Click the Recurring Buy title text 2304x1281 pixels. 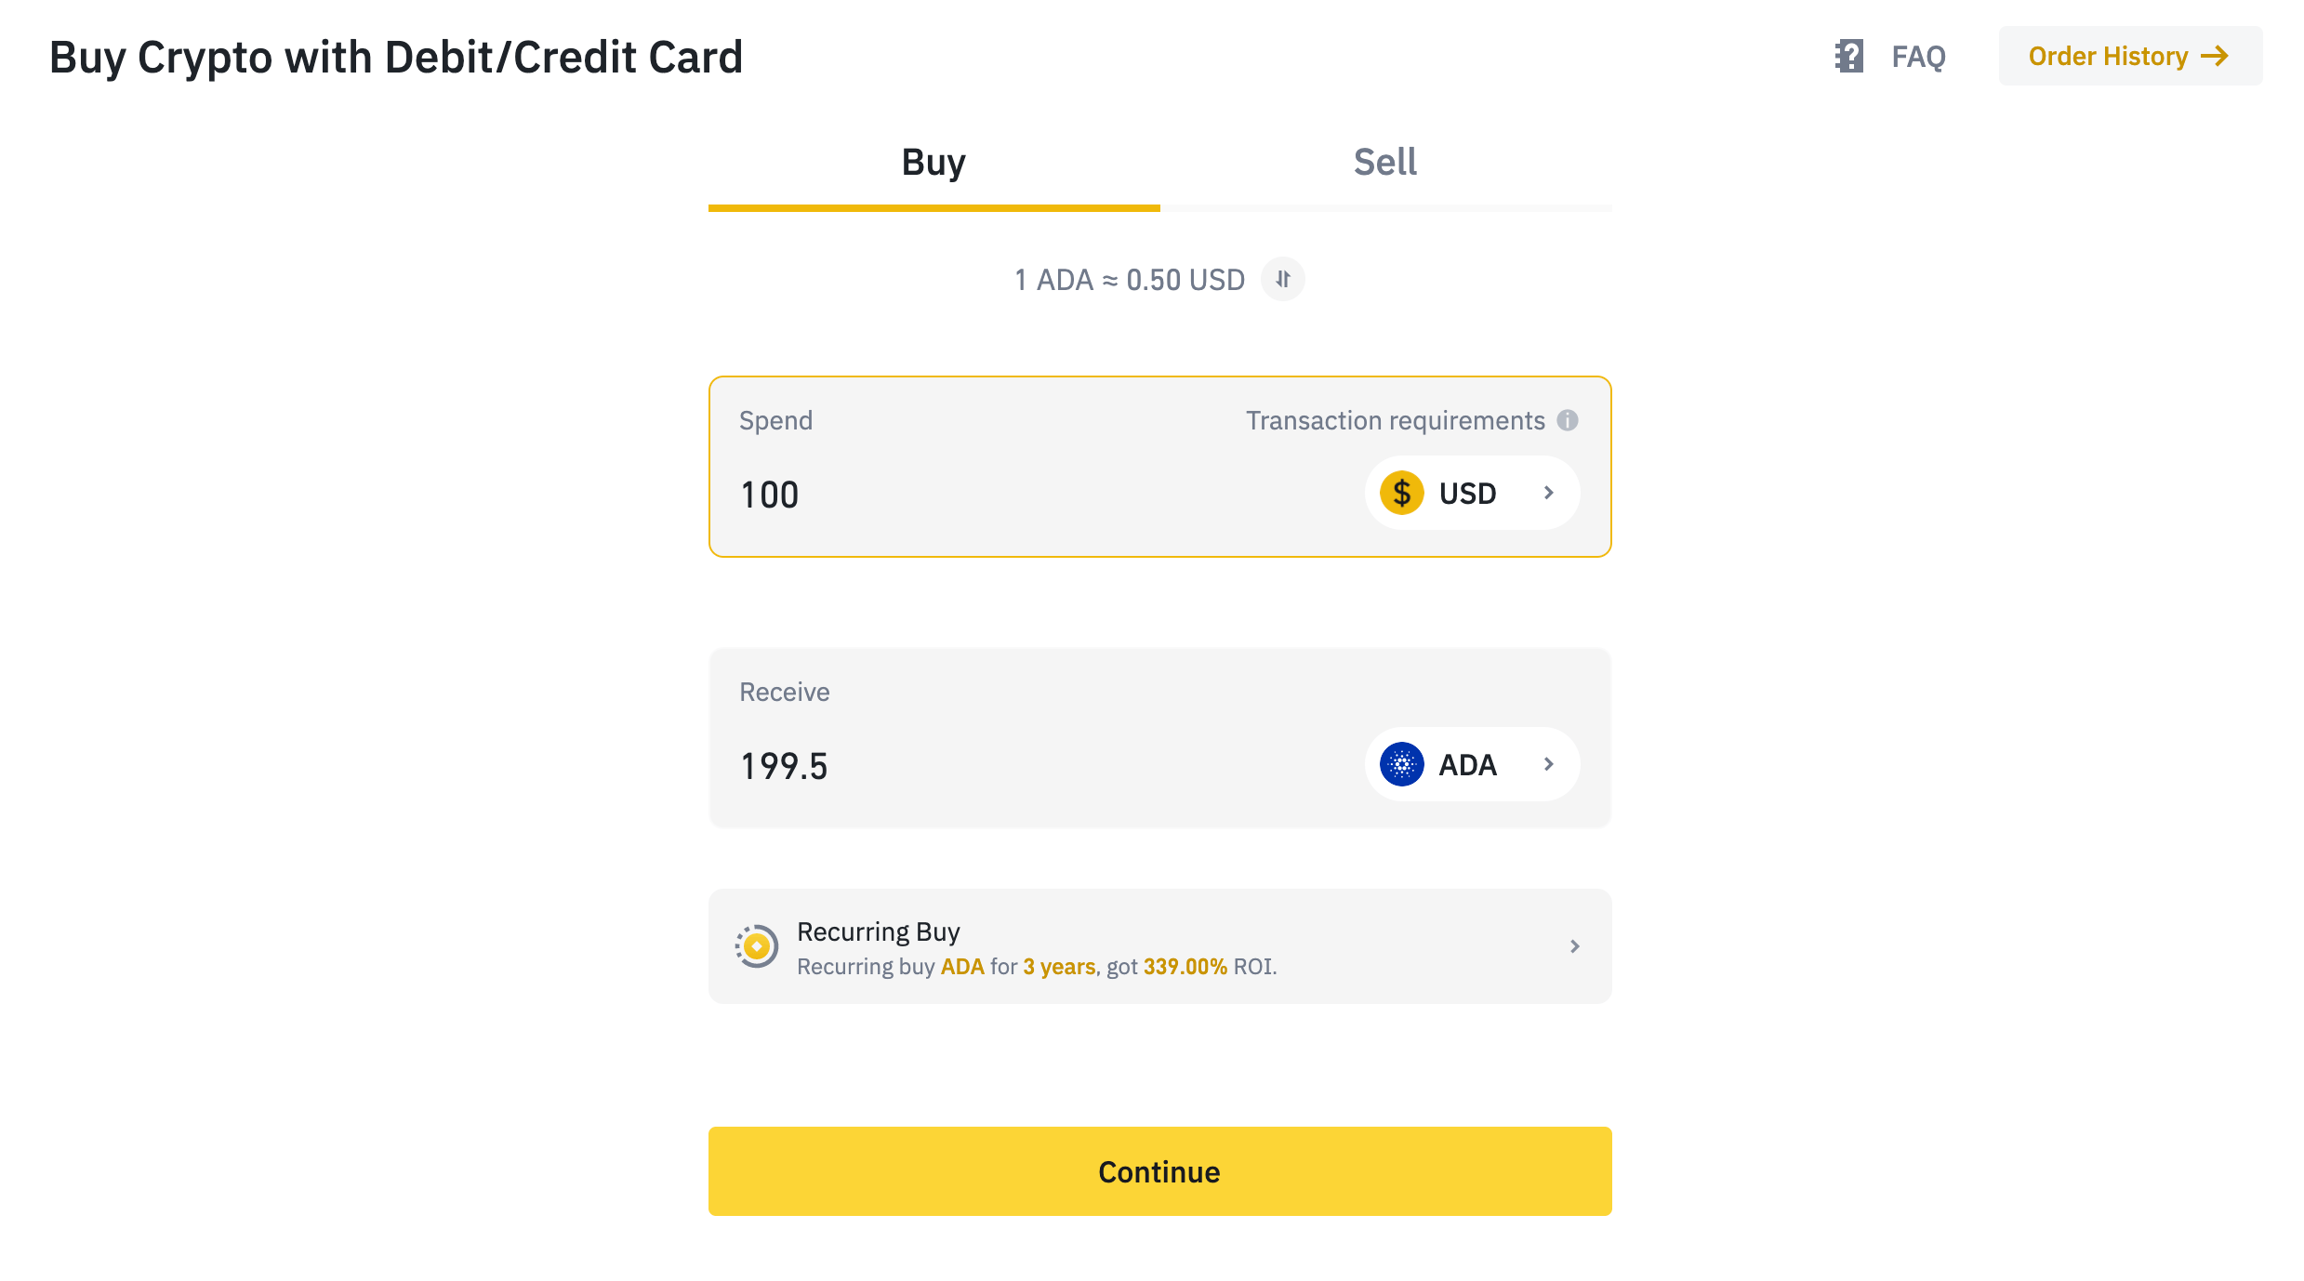pos(878,931)
